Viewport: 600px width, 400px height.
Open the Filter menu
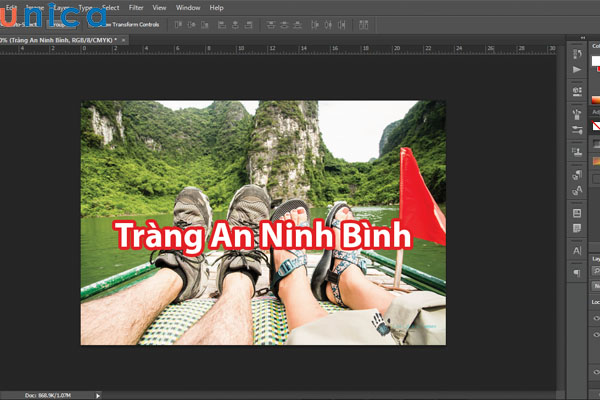point(136,8)
